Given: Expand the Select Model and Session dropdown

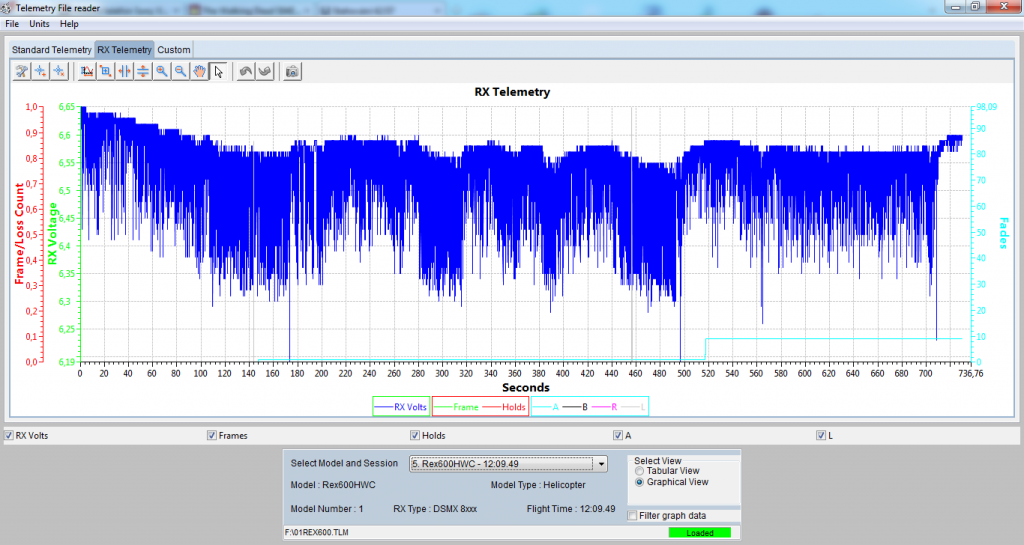Looking at the screenshot, I should tap(600, 464).
